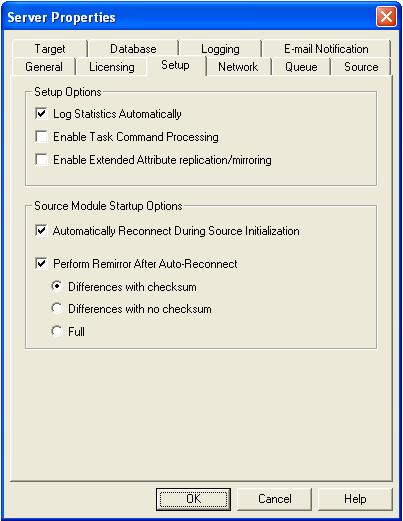This screenshot has width=403, height=521.
Task: Switch to the Target tab
Action: point(50,49)
